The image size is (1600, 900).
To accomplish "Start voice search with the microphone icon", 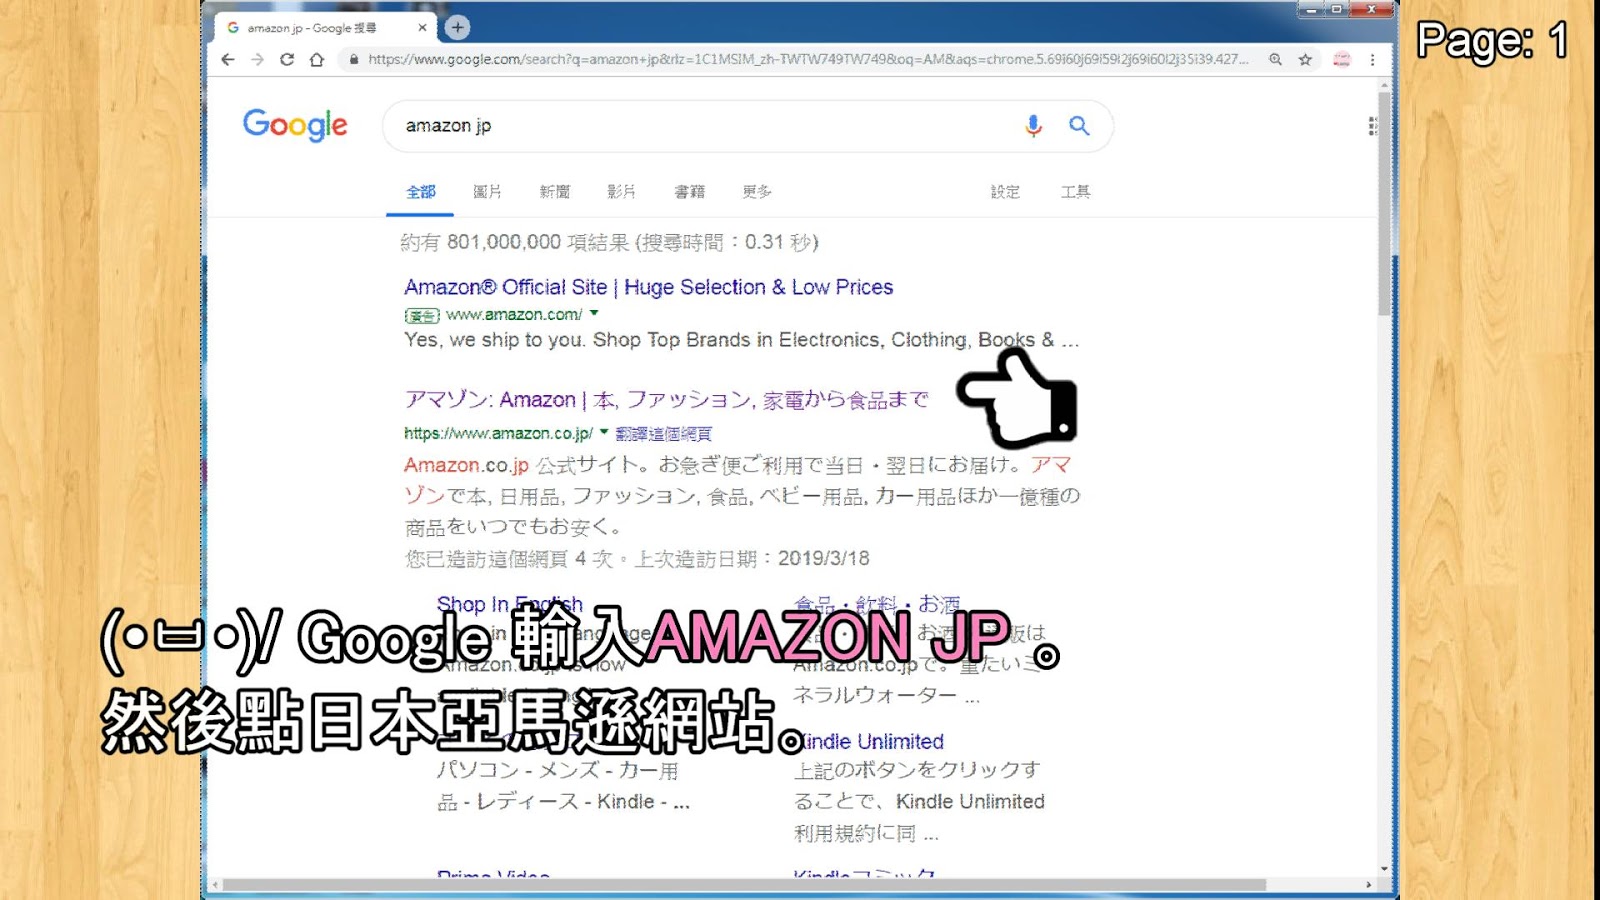I will tap(1033, 126).
